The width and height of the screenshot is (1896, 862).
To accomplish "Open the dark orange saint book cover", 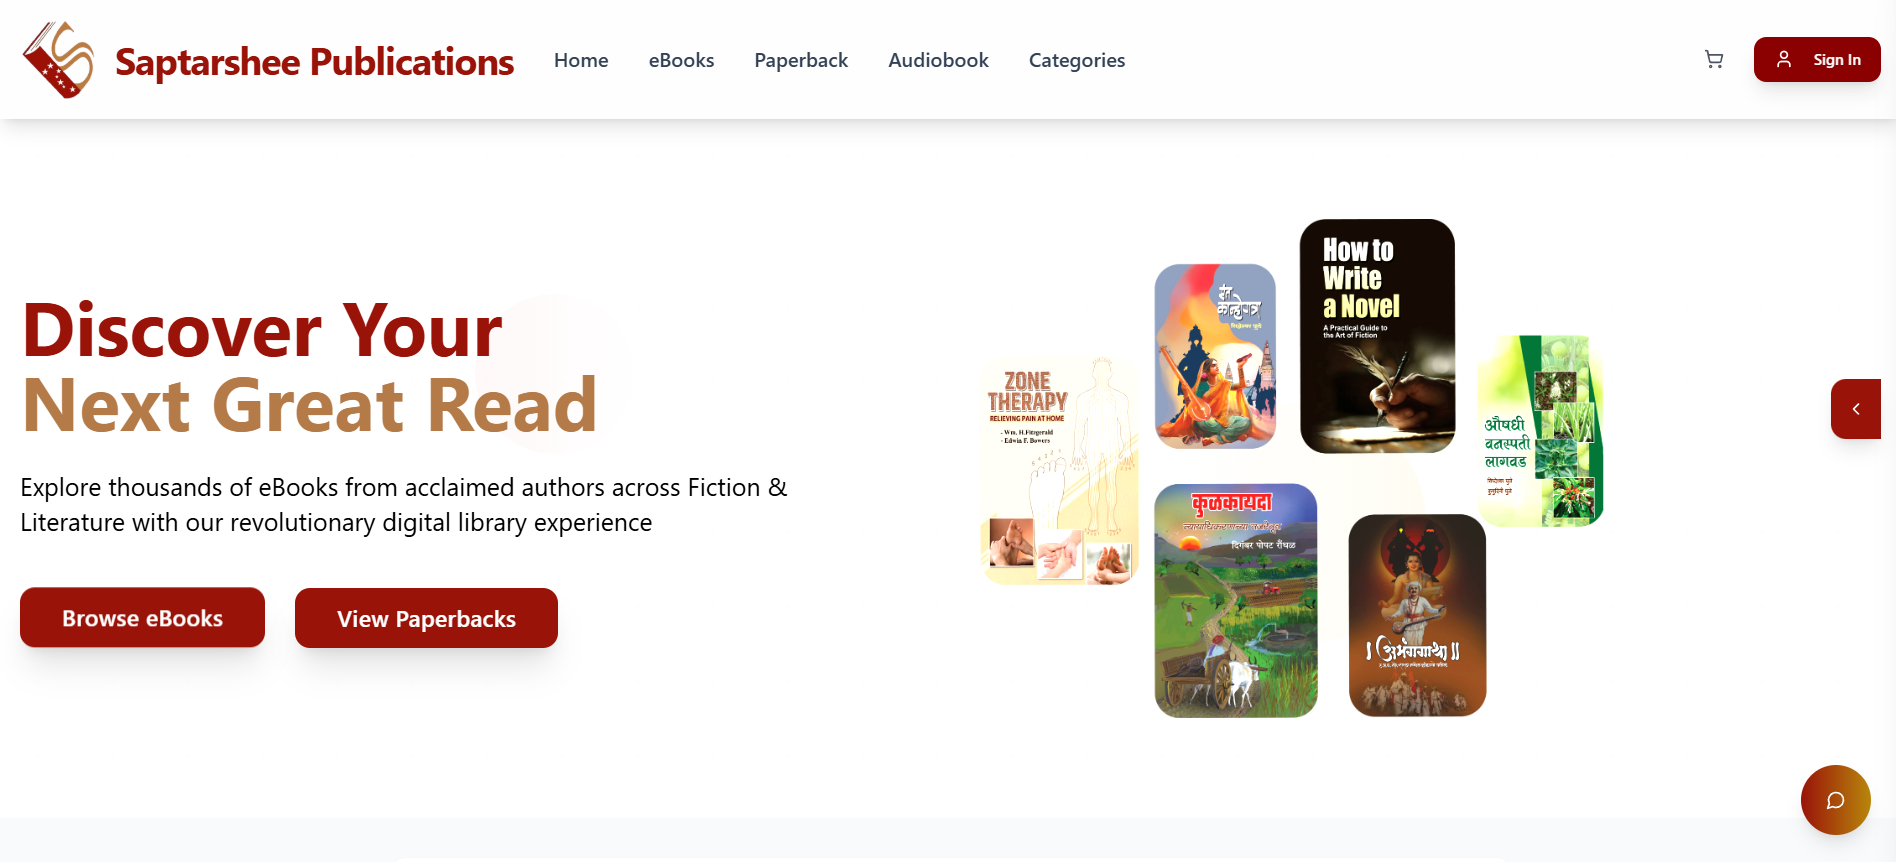I will 1417,615.
